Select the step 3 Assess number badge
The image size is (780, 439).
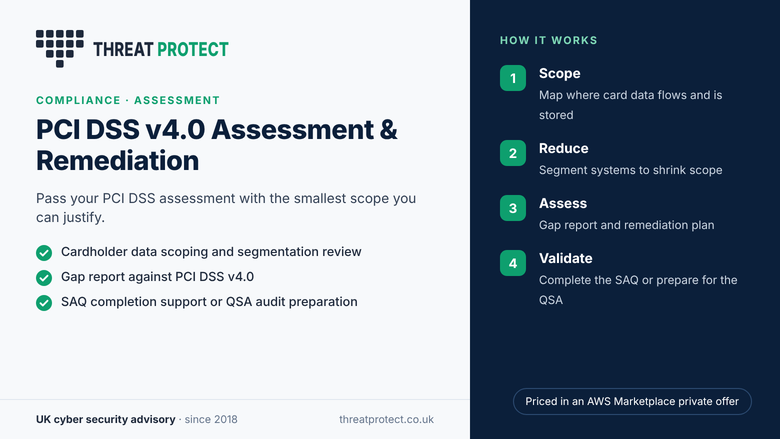tap(513, 208)
